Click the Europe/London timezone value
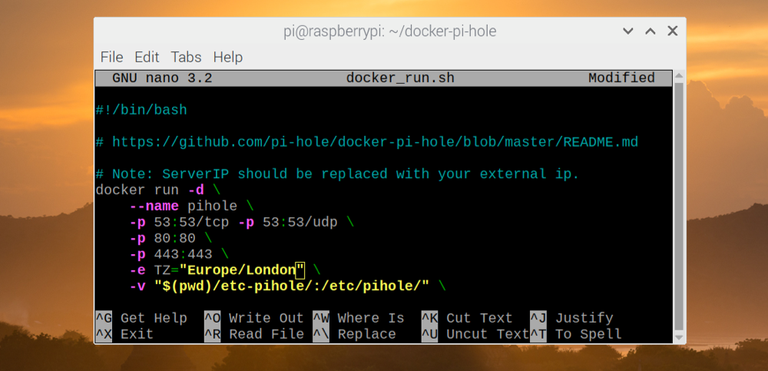 click(x=242, y=270)
